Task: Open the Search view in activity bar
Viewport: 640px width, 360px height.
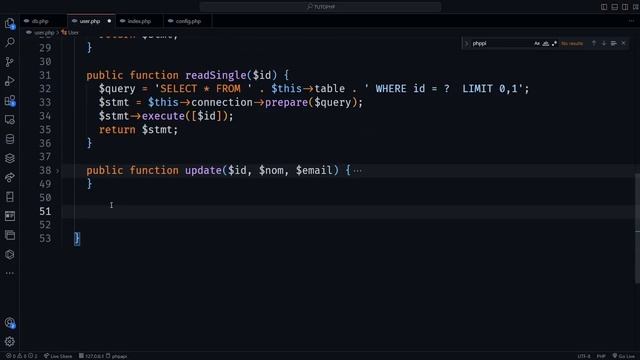Action: [x=10, y=42]
